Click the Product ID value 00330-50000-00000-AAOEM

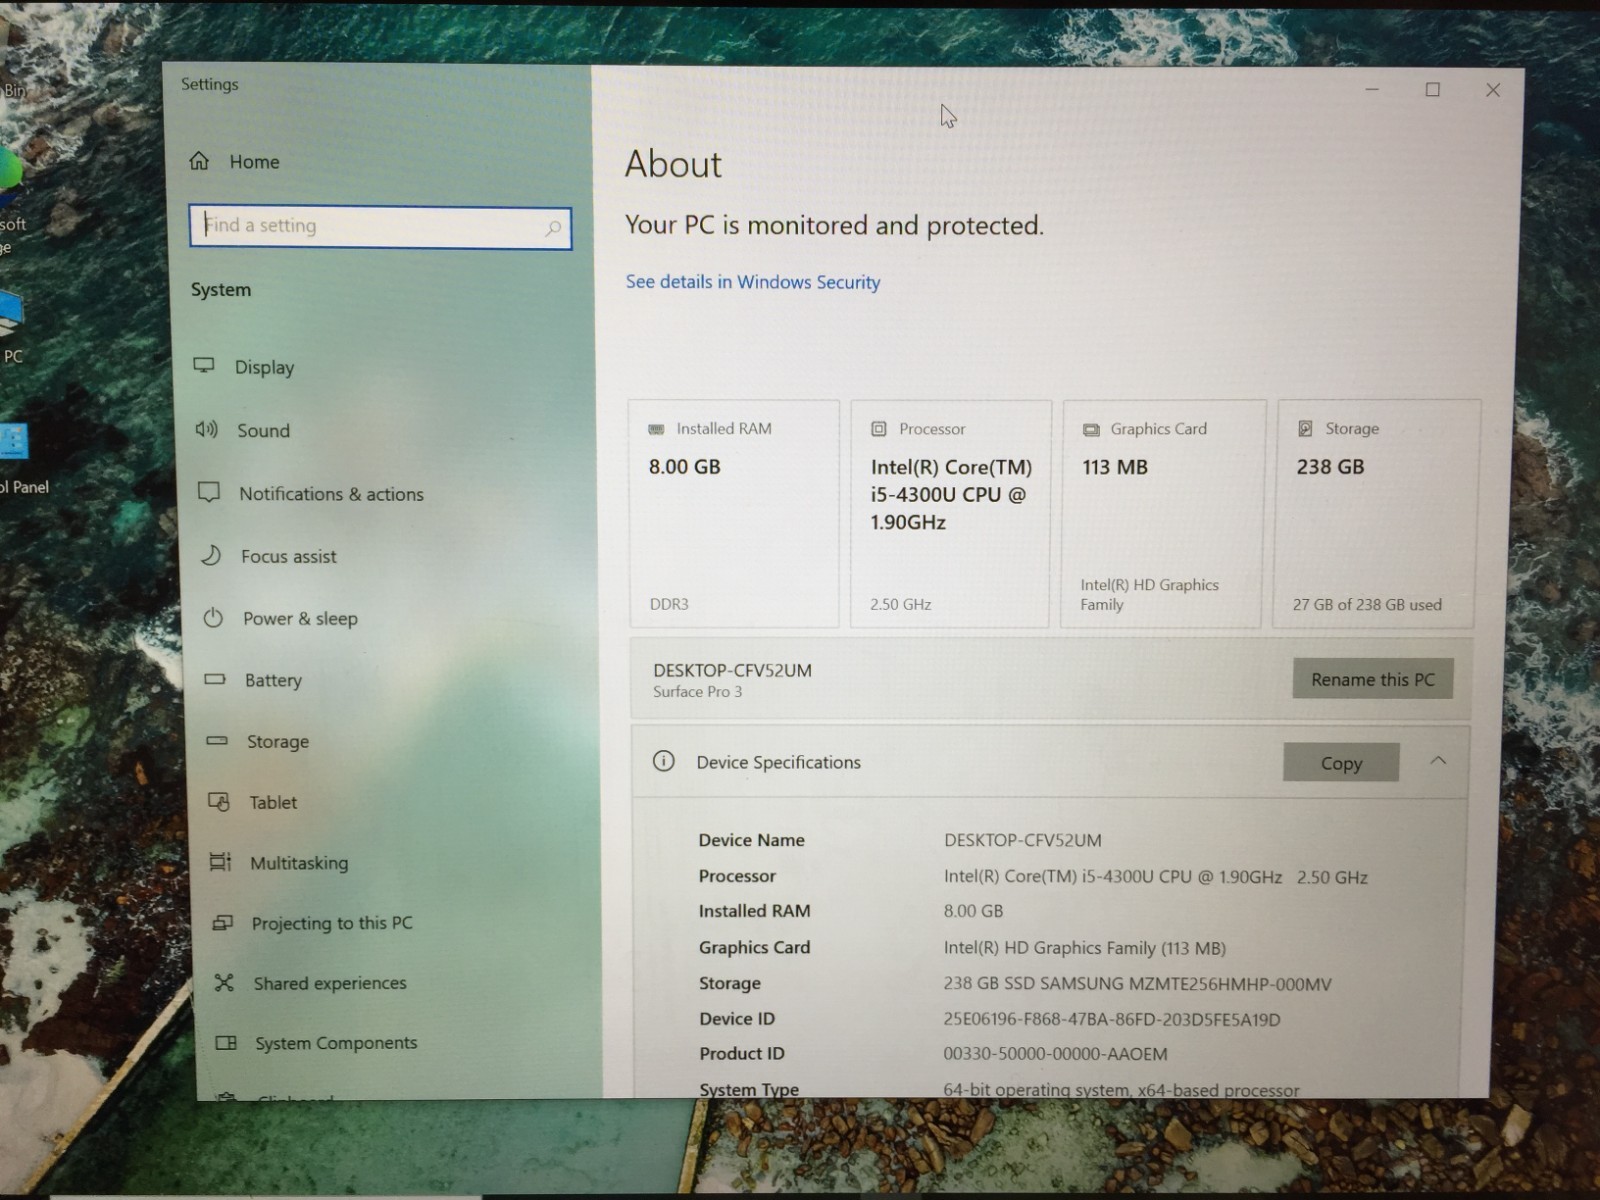click(1055, 1054)
